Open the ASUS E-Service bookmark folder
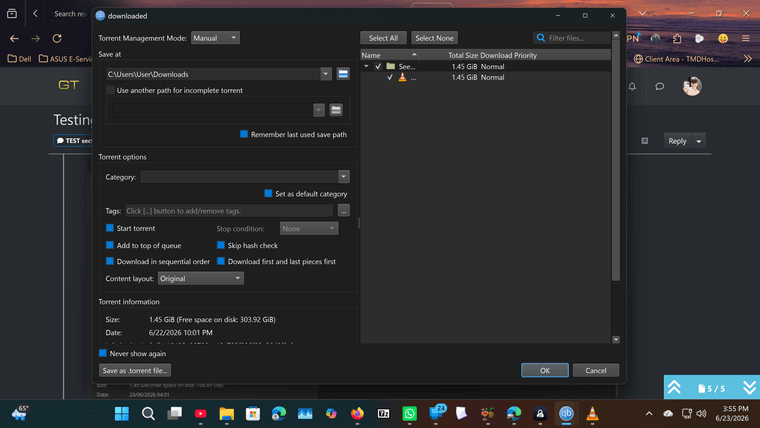 coord(65,59)
